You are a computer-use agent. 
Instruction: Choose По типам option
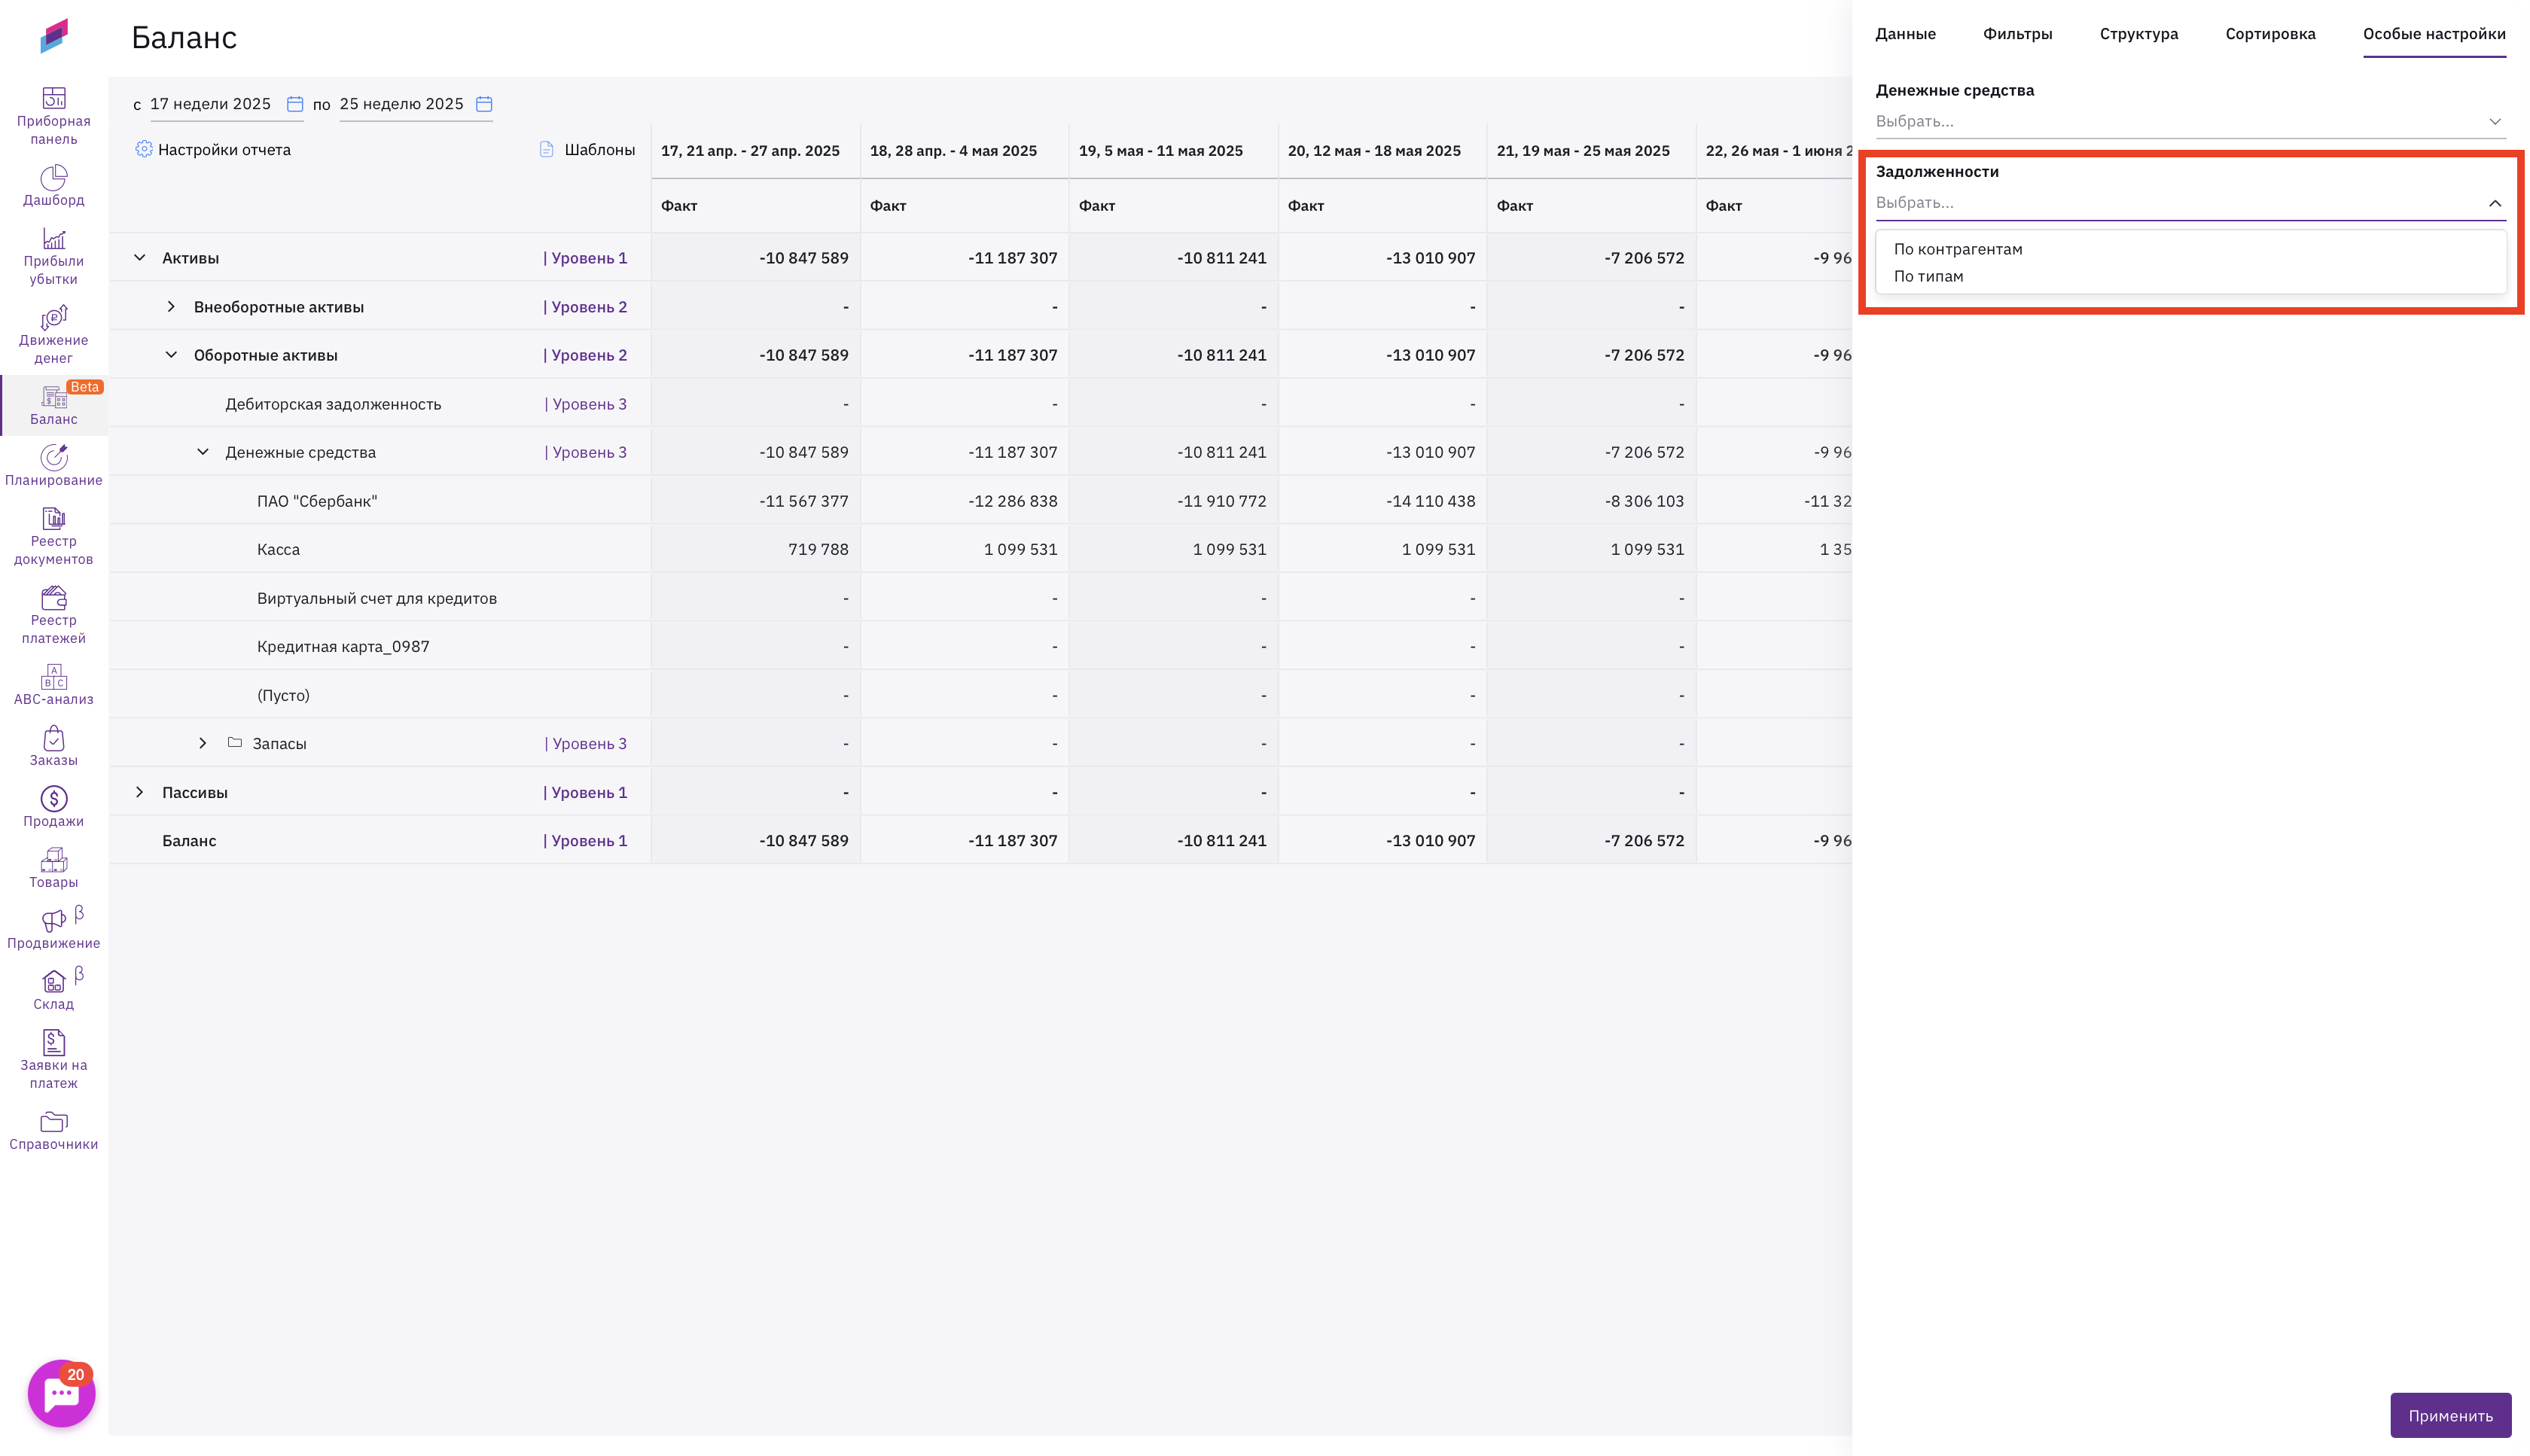pyautogui.click(x=1928, y=276)
